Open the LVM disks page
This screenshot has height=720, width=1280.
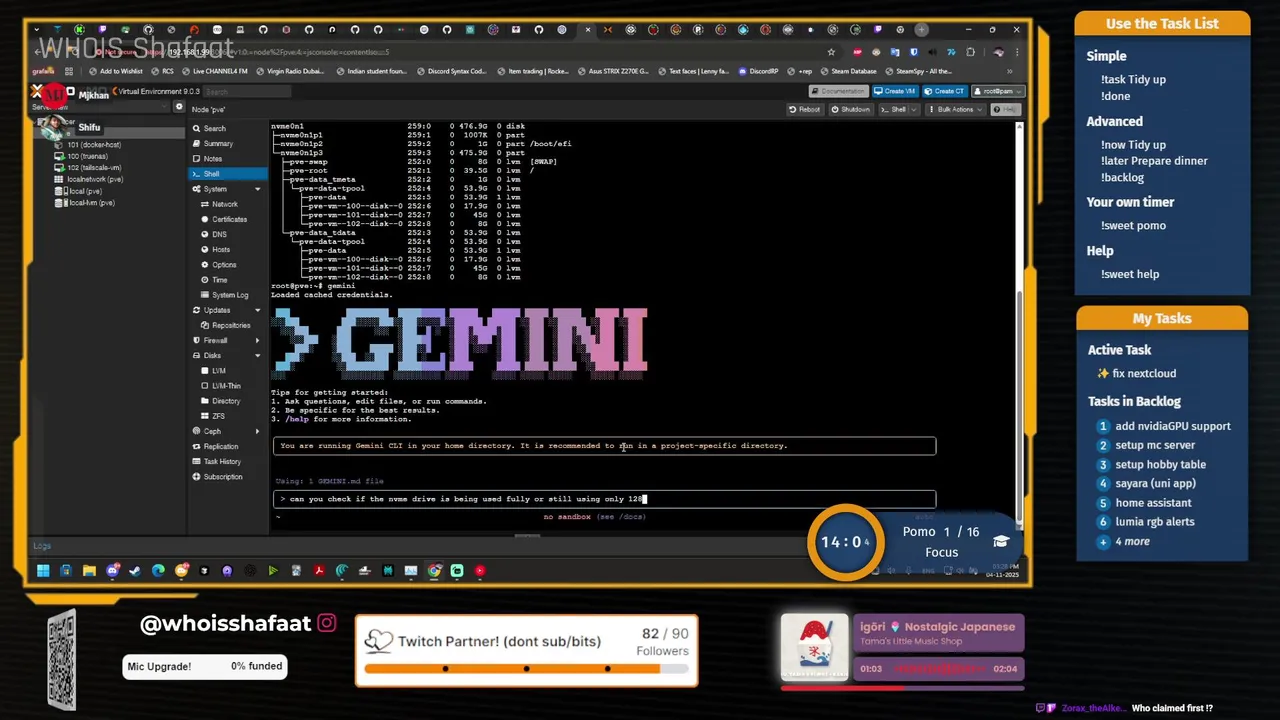218,371
